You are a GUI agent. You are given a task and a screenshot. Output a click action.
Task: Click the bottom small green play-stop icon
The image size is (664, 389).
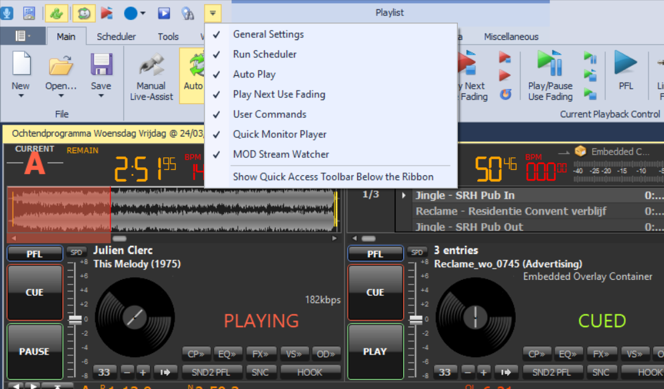(590, 94)
